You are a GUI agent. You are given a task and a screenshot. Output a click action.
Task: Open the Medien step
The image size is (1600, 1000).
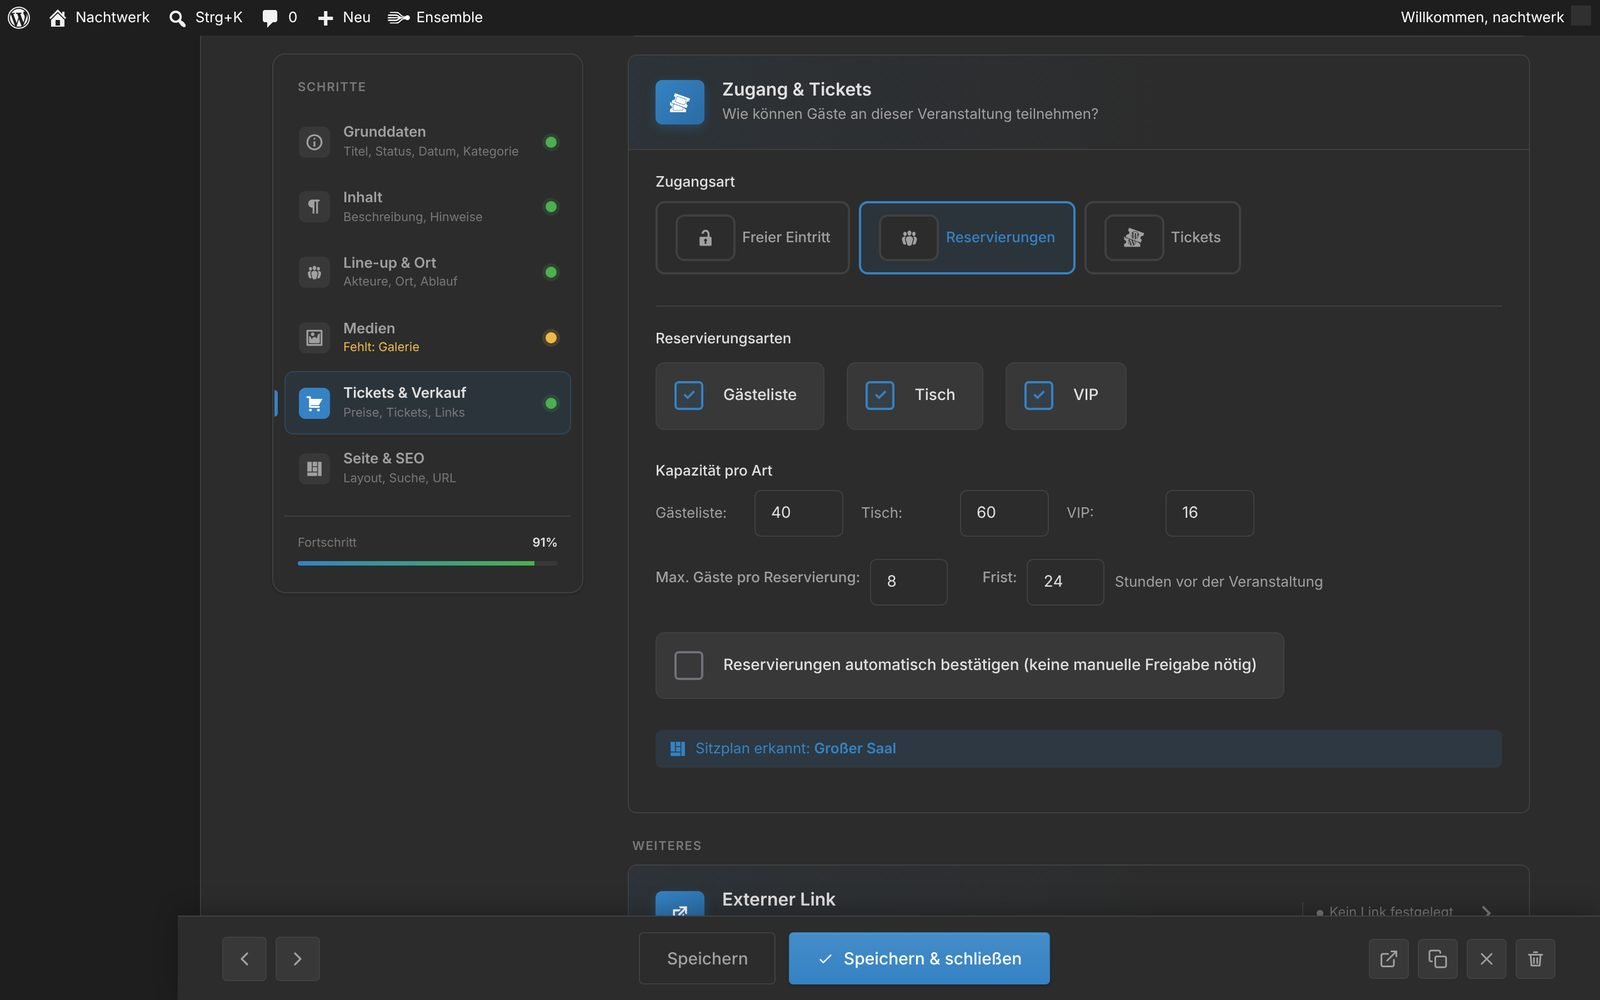pos(427,337)
